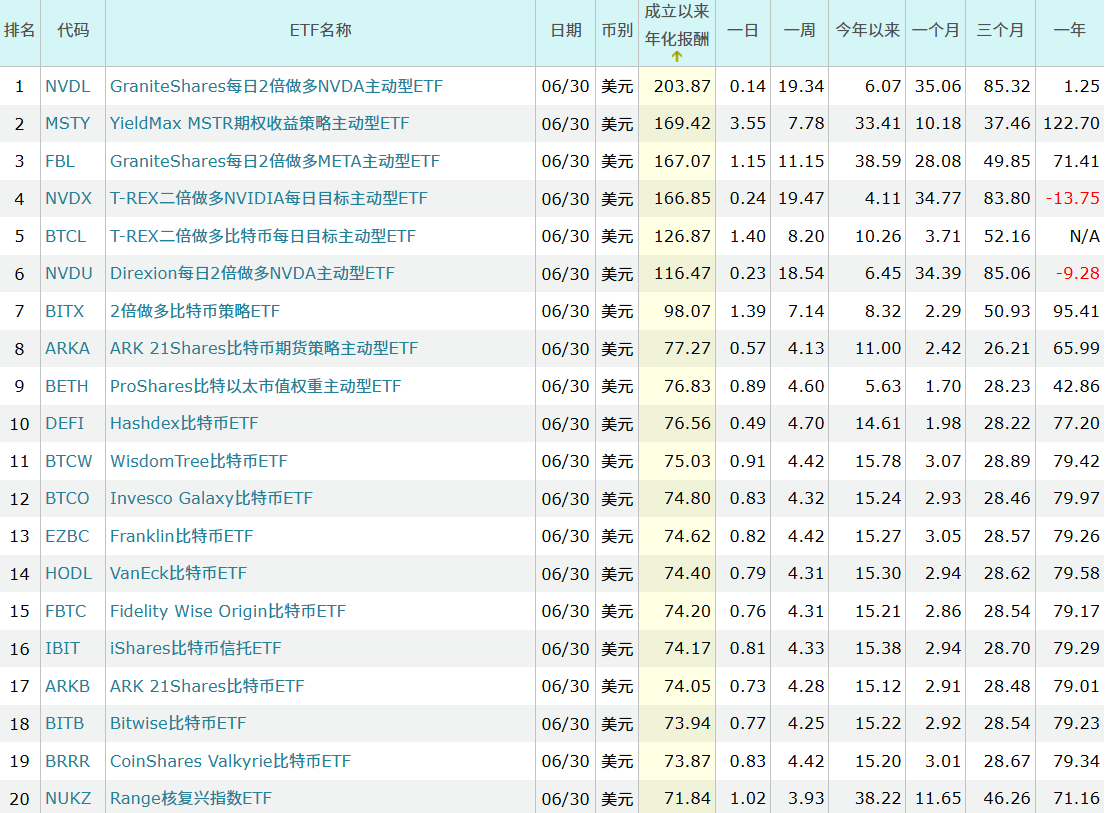Image resolution: width=1105 pixels, height=813 pixels.
Task: Sort by 一个月 column header
Action: click(x=935, y=30)
